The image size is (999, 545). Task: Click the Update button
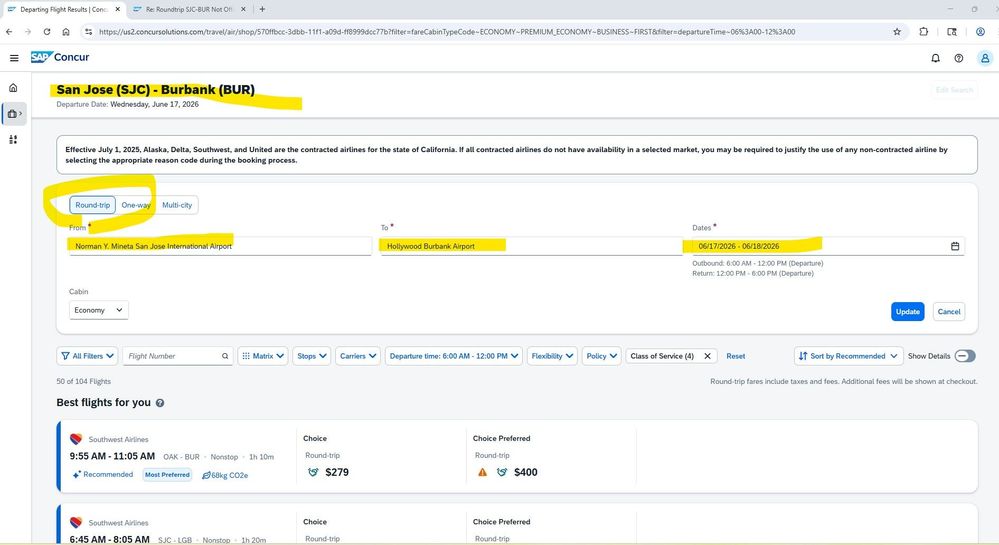point(908,312)
